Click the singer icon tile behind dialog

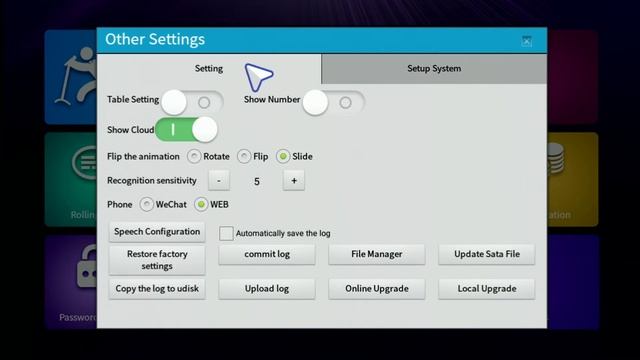(71, 77)
